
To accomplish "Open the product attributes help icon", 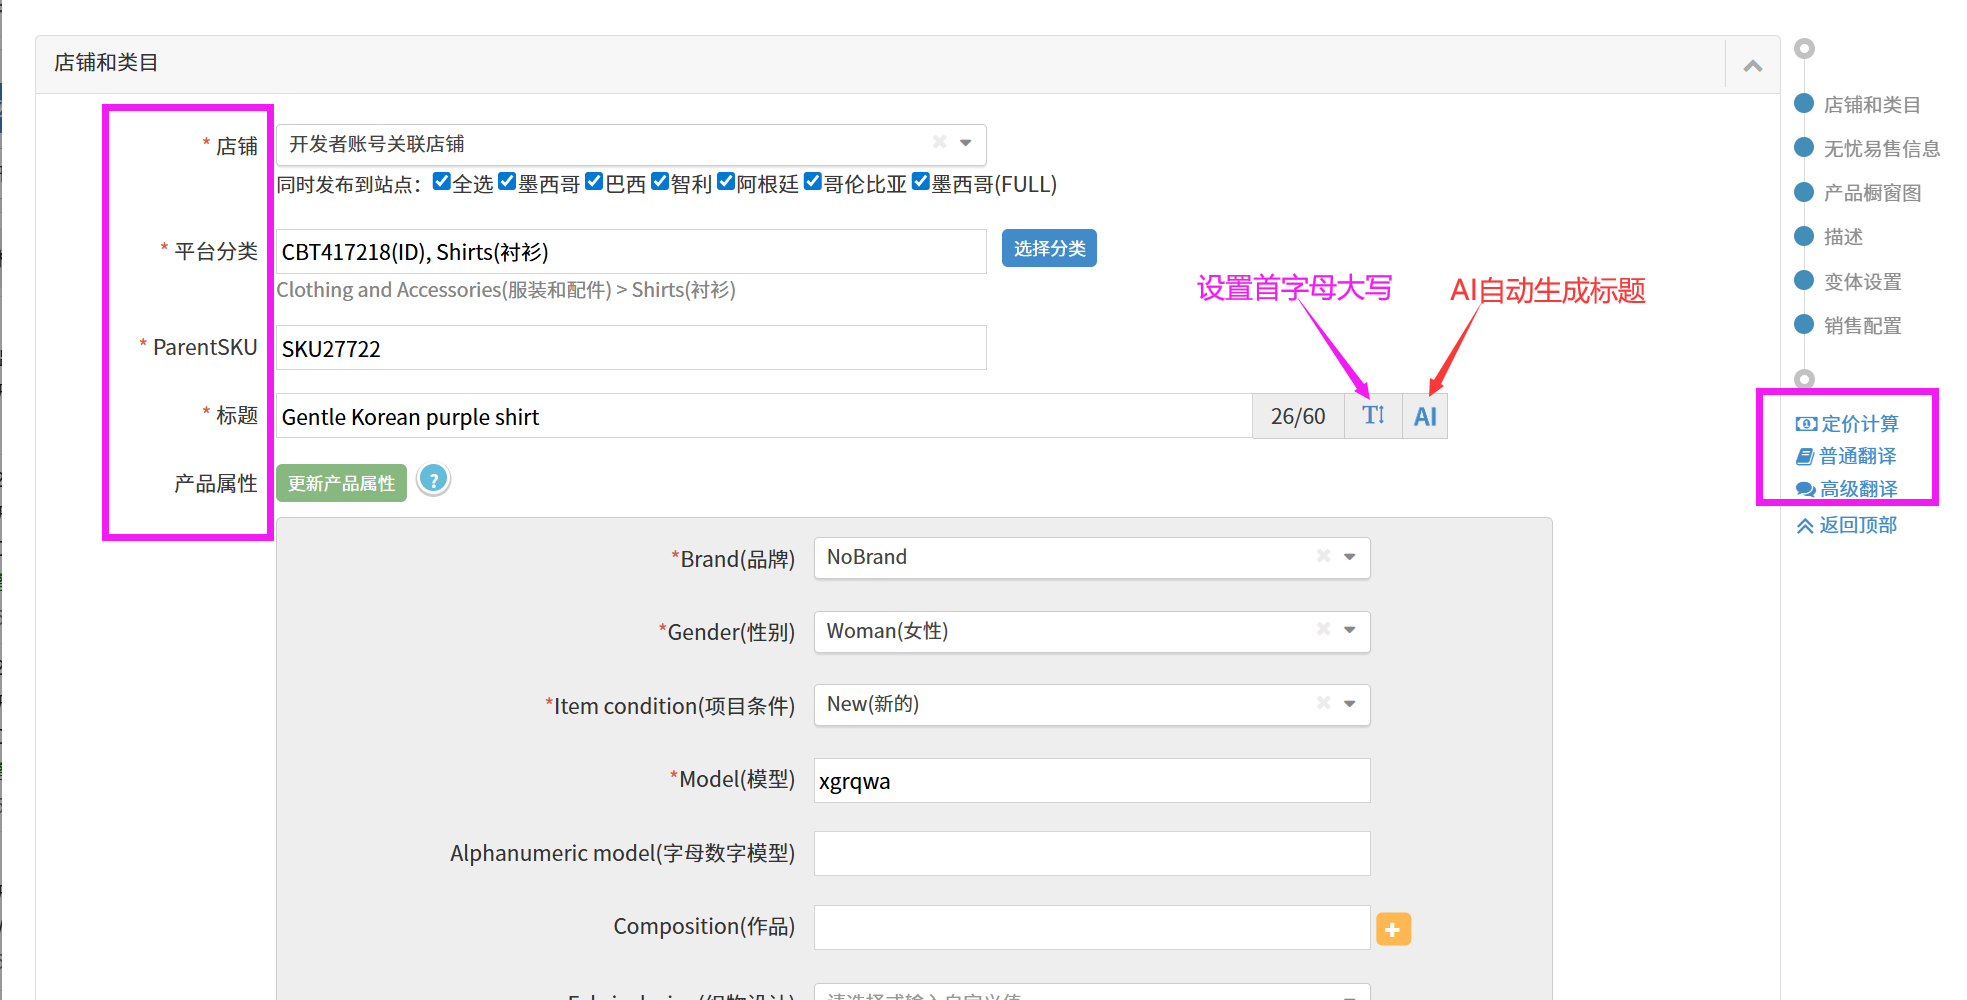I will click(433, 480).
